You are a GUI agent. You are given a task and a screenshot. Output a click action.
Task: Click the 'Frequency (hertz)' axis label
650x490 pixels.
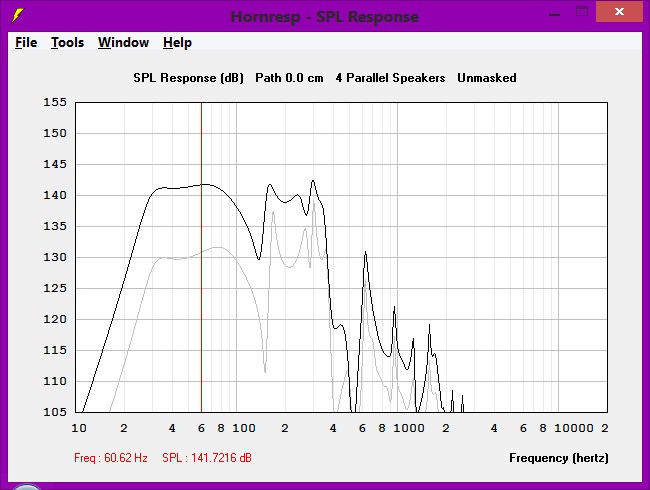(x=559, y=458)
